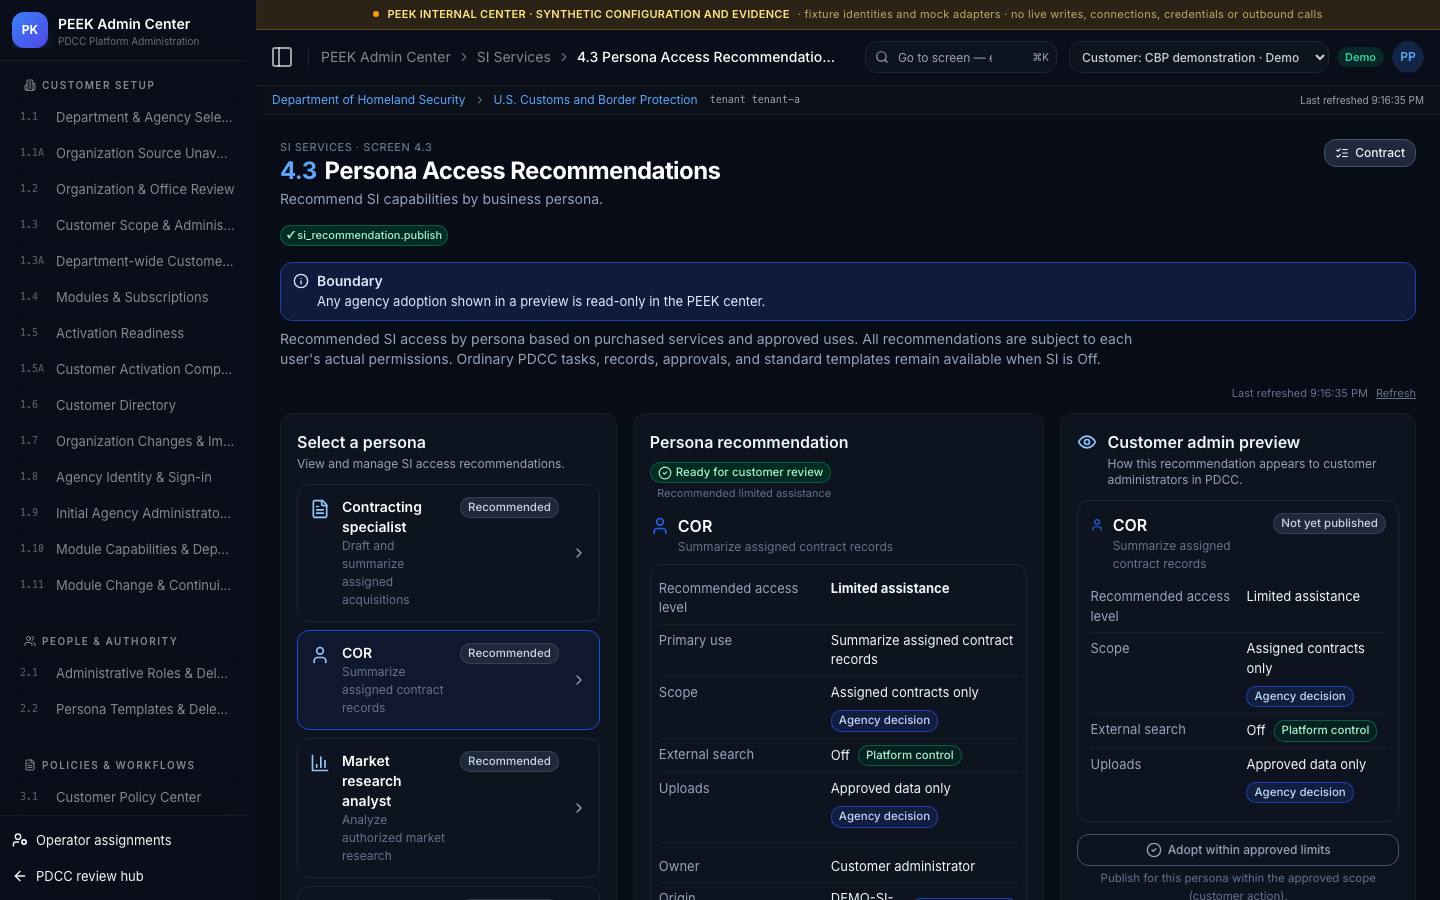Click the Customer Setup section icon

(30, 85)
